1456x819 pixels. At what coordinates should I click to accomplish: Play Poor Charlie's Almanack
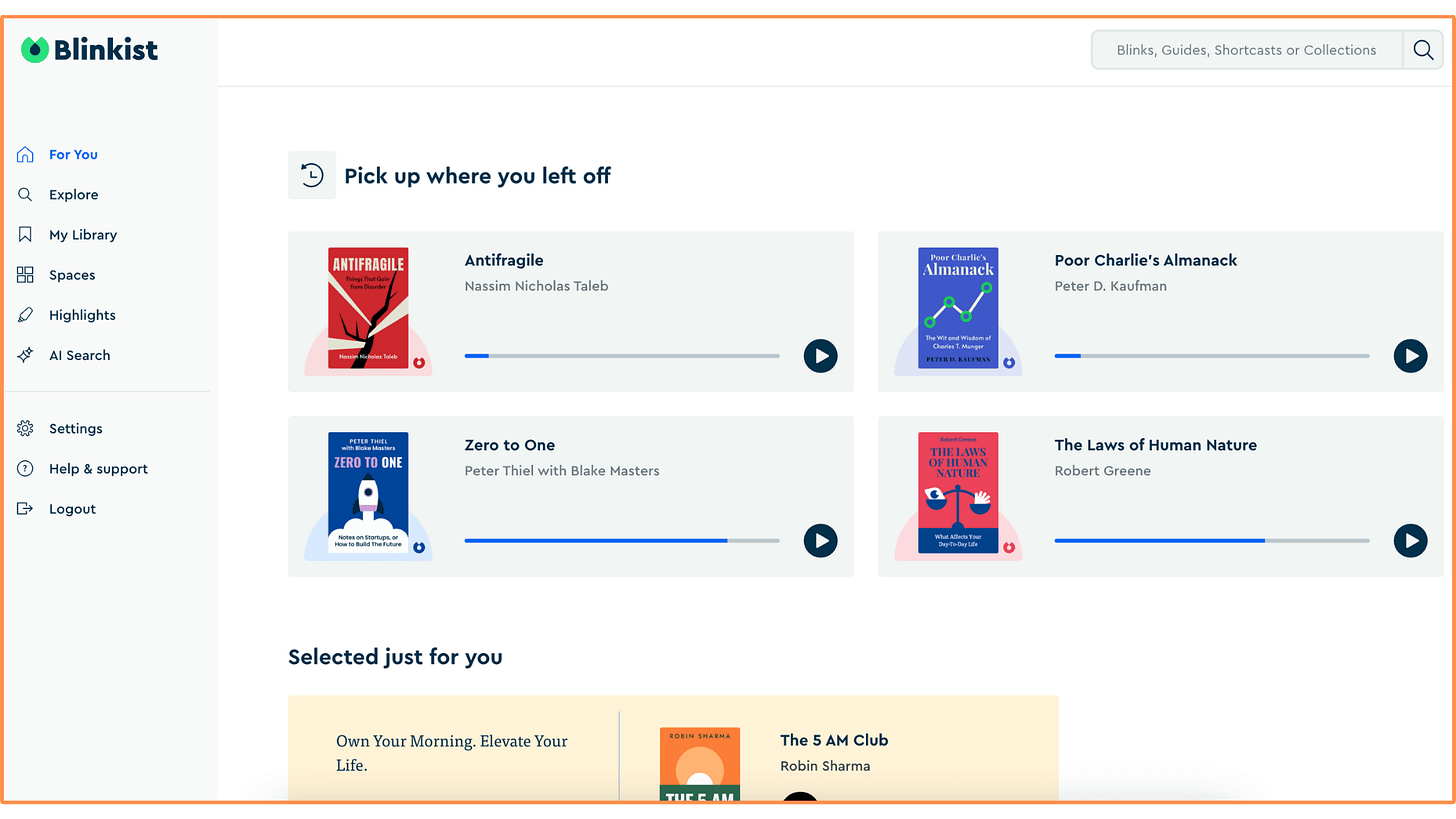(1411, 355)
